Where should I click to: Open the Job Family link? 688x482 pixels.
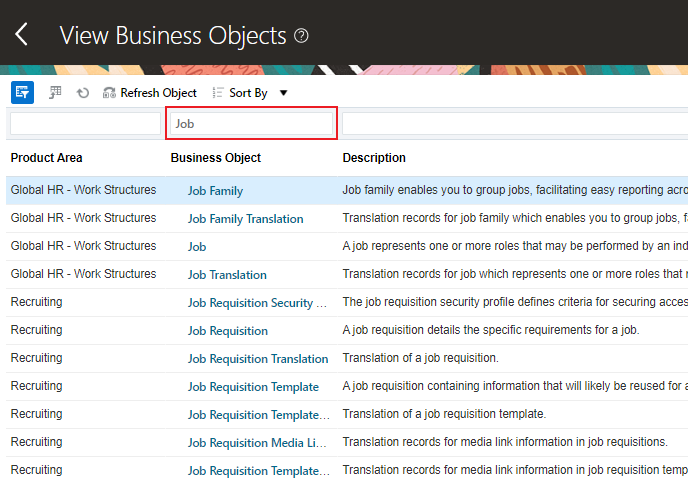click(x=215, y=191)
